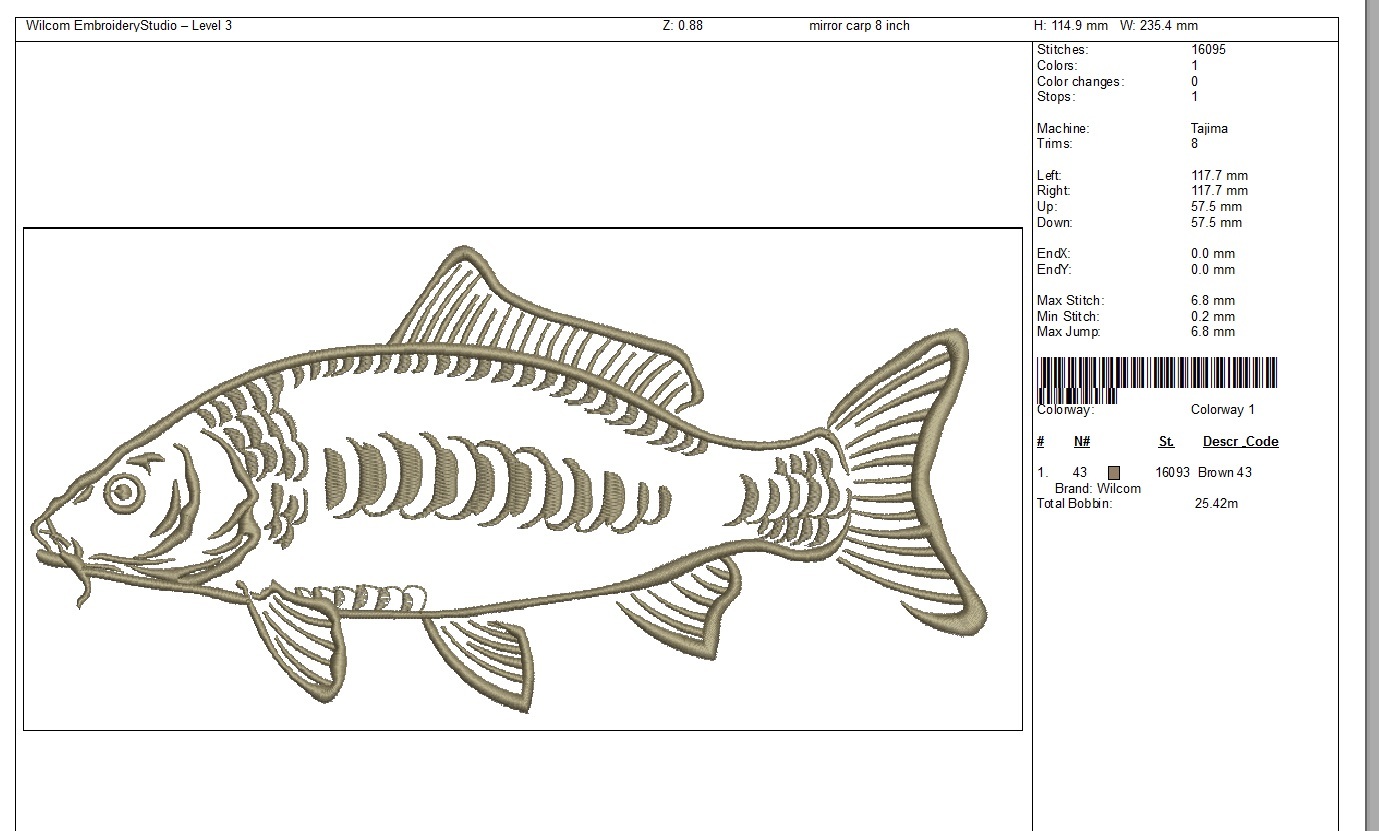This screenshot has width=1379, height=831.
Task: Click the 'Color changes:' label
Action: pos(1081,82)
